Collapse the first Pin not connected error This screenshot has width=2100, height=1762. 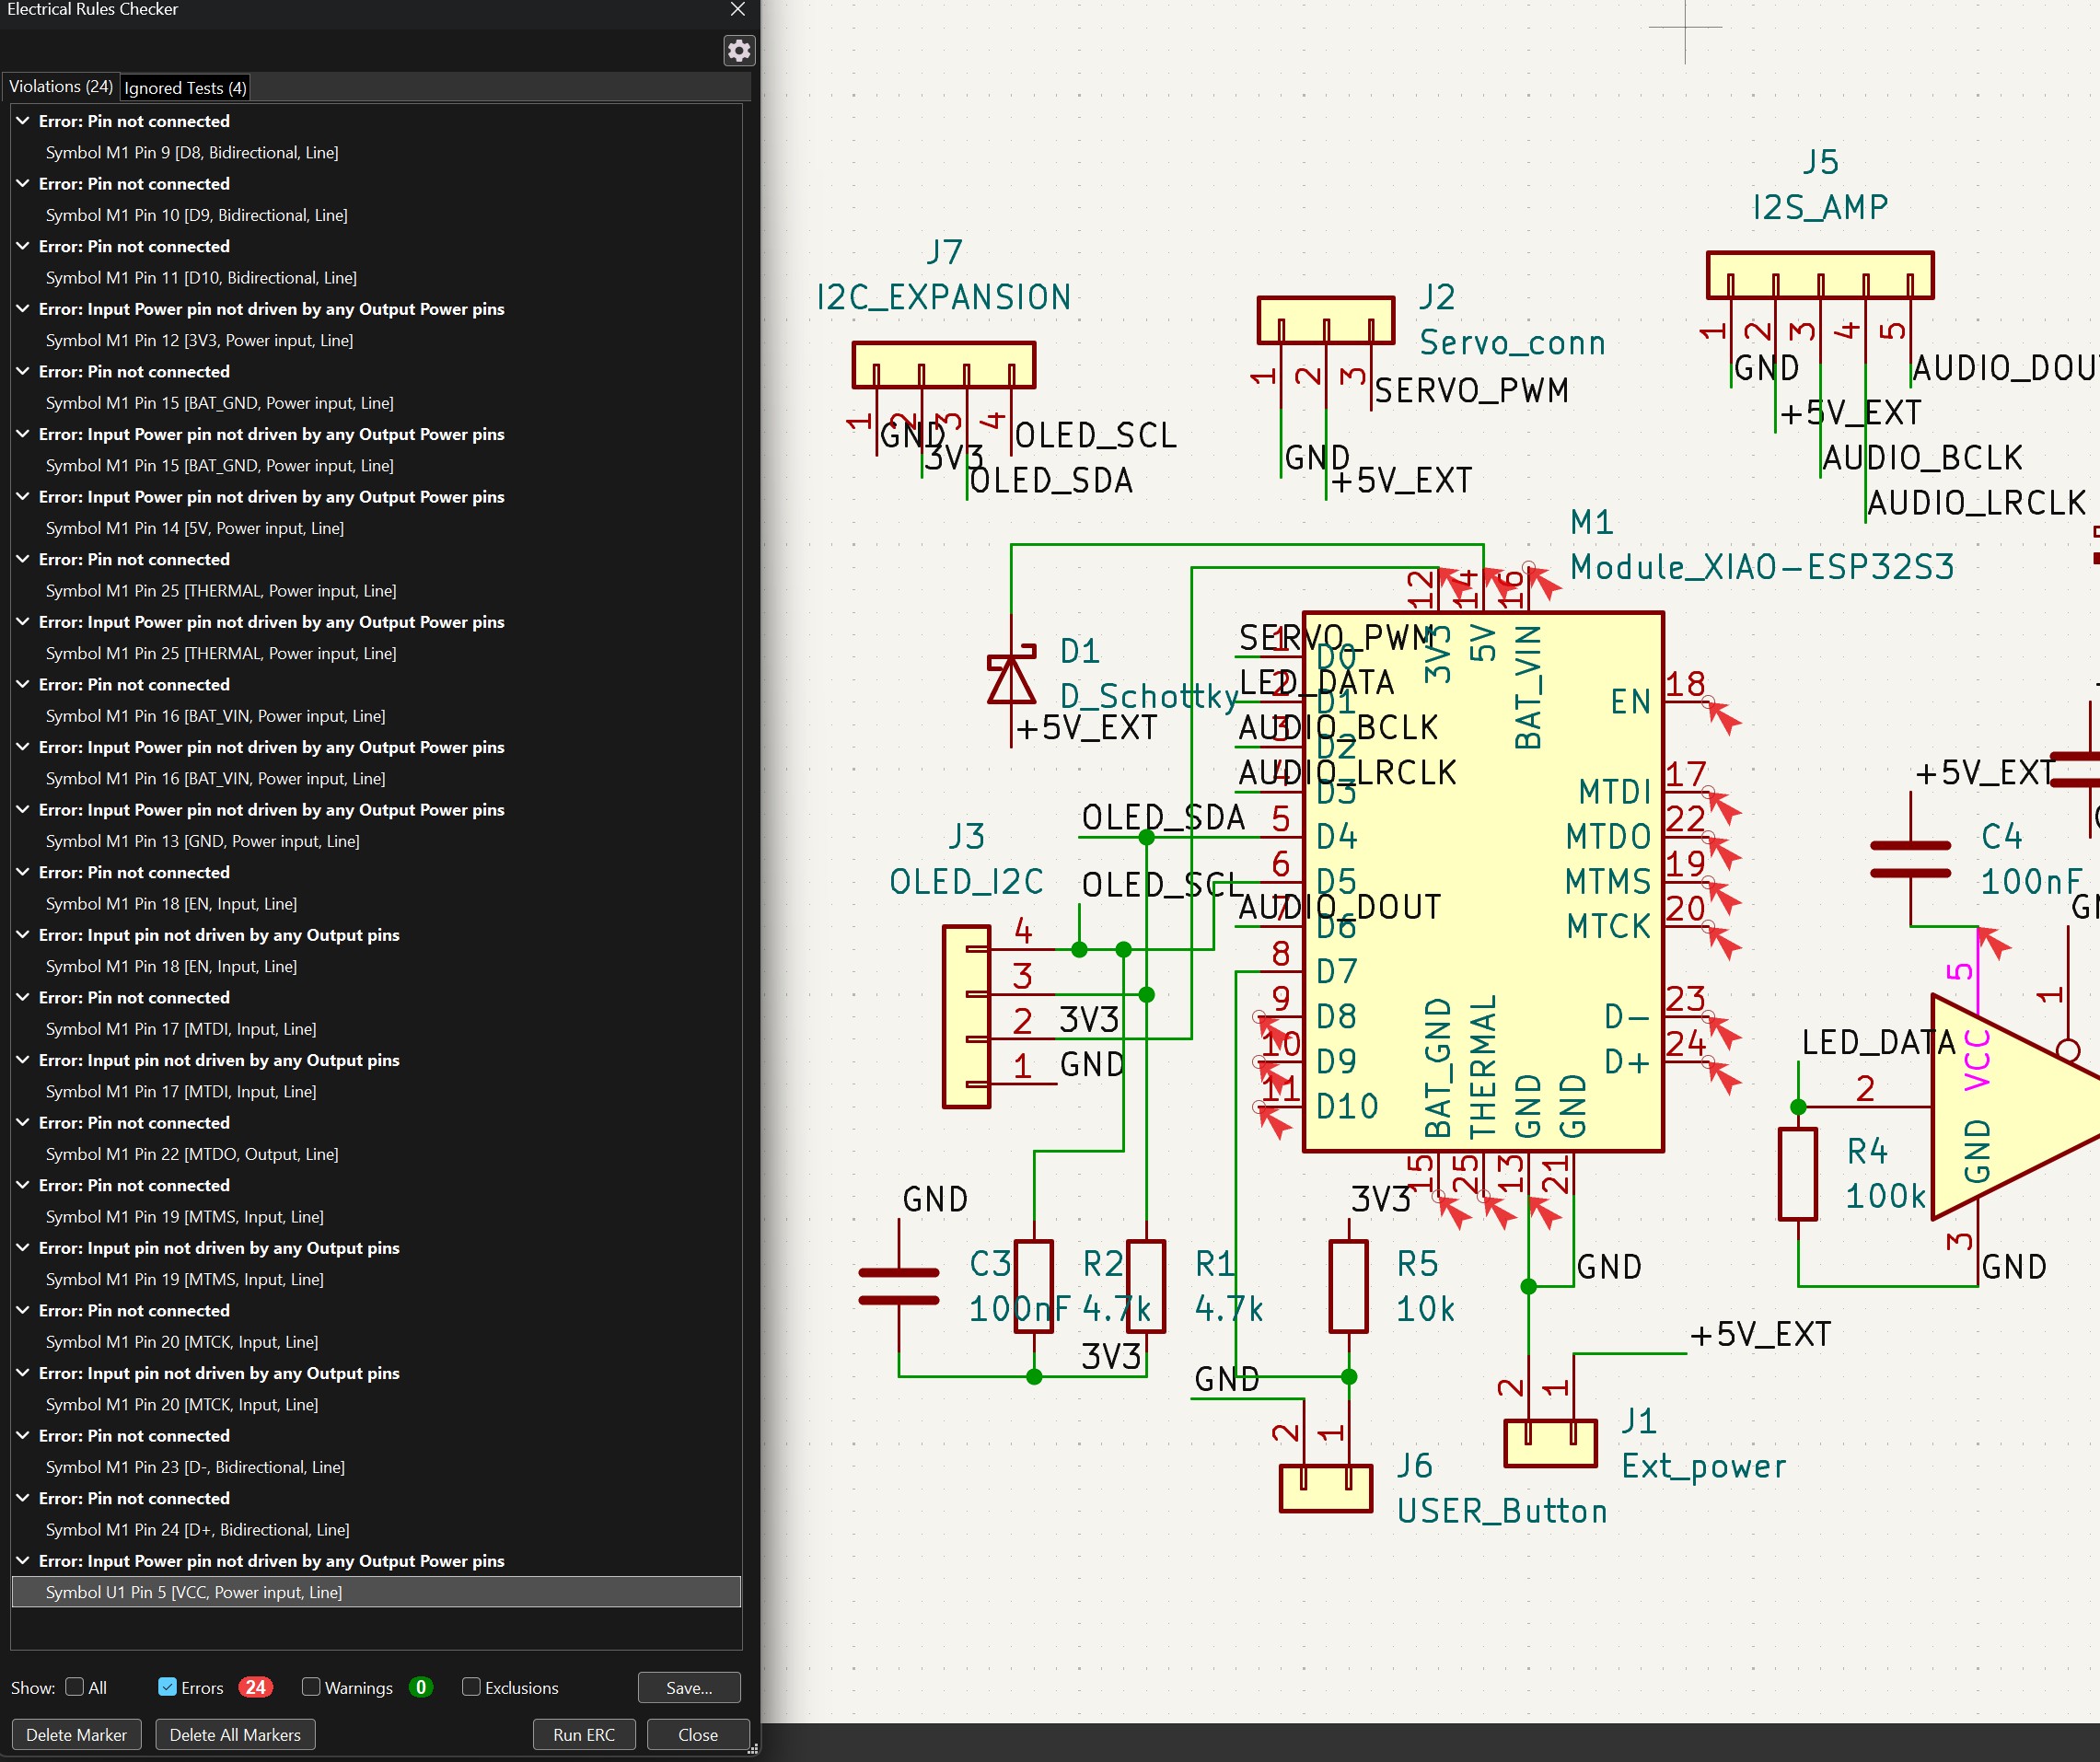(22, 120)
